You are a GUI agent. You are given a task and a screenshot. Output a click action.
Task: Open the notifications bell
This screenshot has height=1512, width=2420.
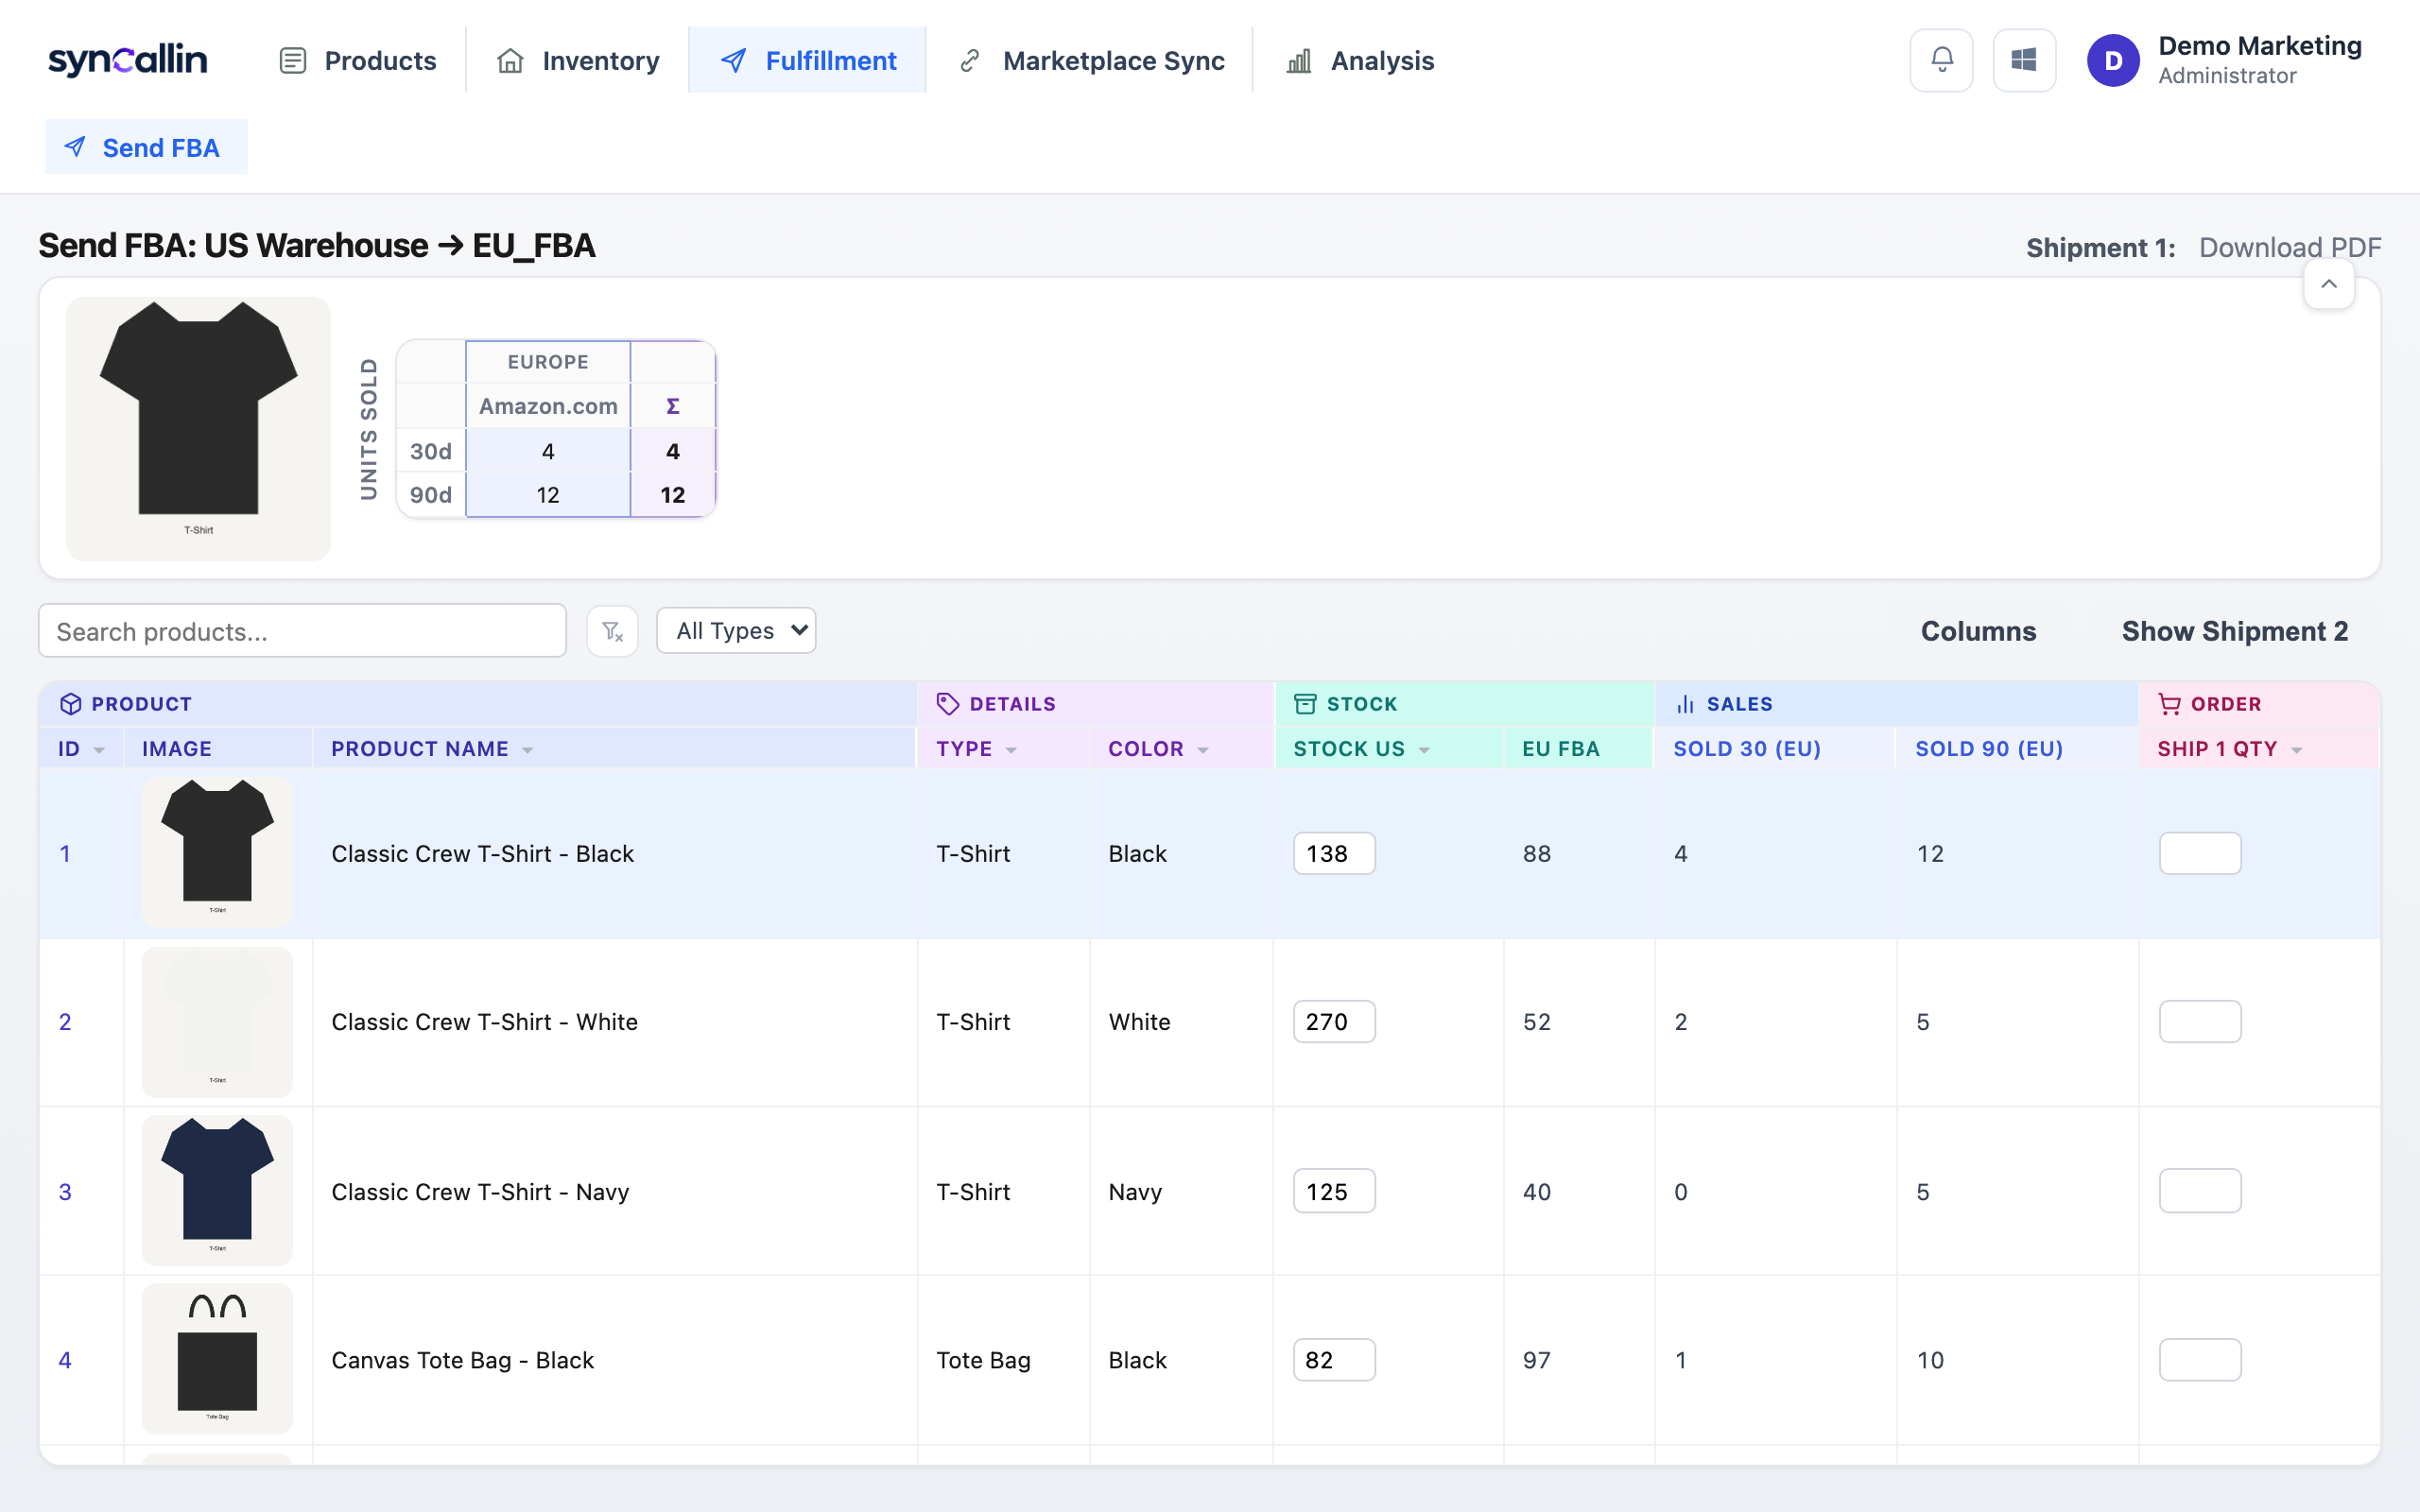pyautogui.click(x=1941, y=60)
